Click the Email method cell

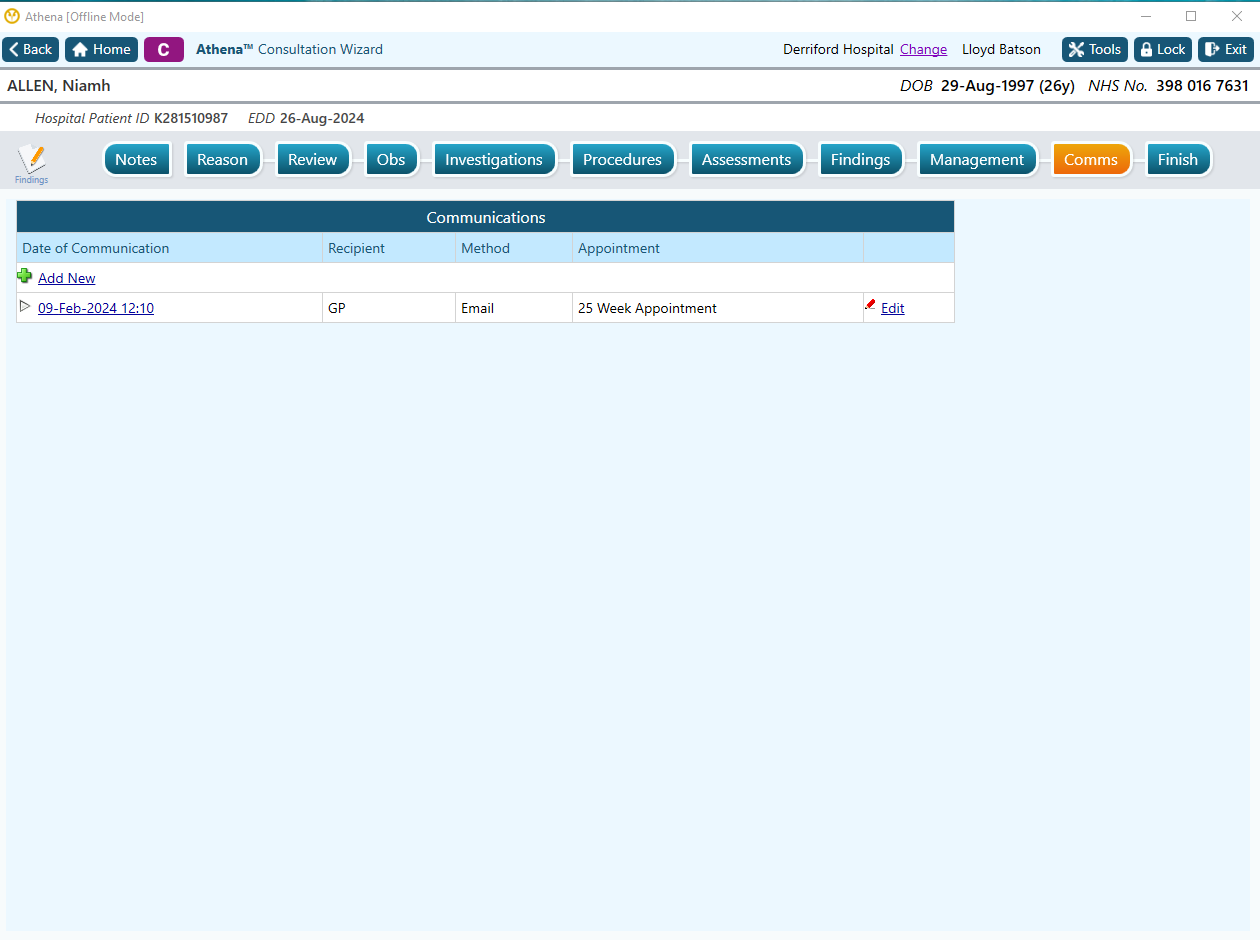[514, 308]
